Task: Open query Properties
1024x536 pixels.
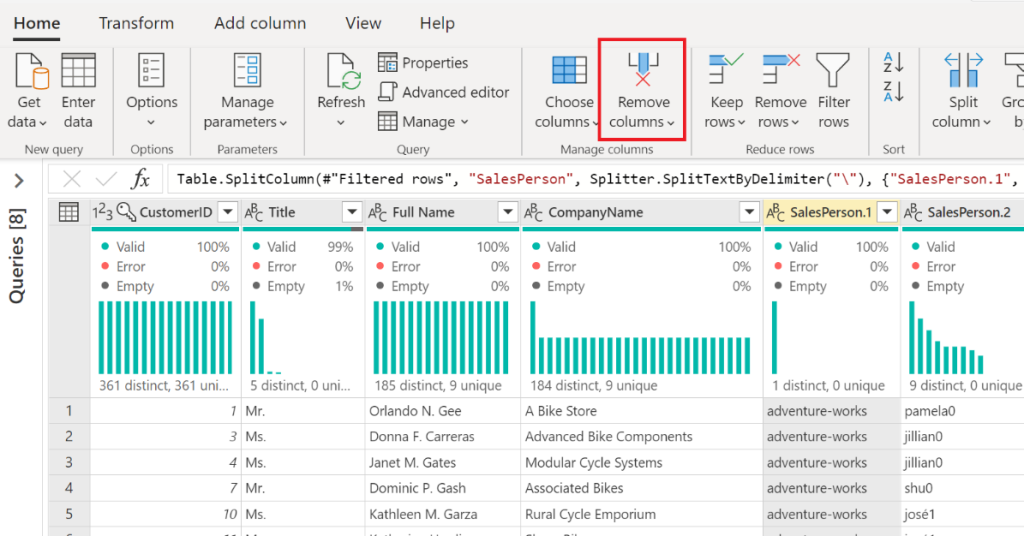Action: (x=423, y=63)
